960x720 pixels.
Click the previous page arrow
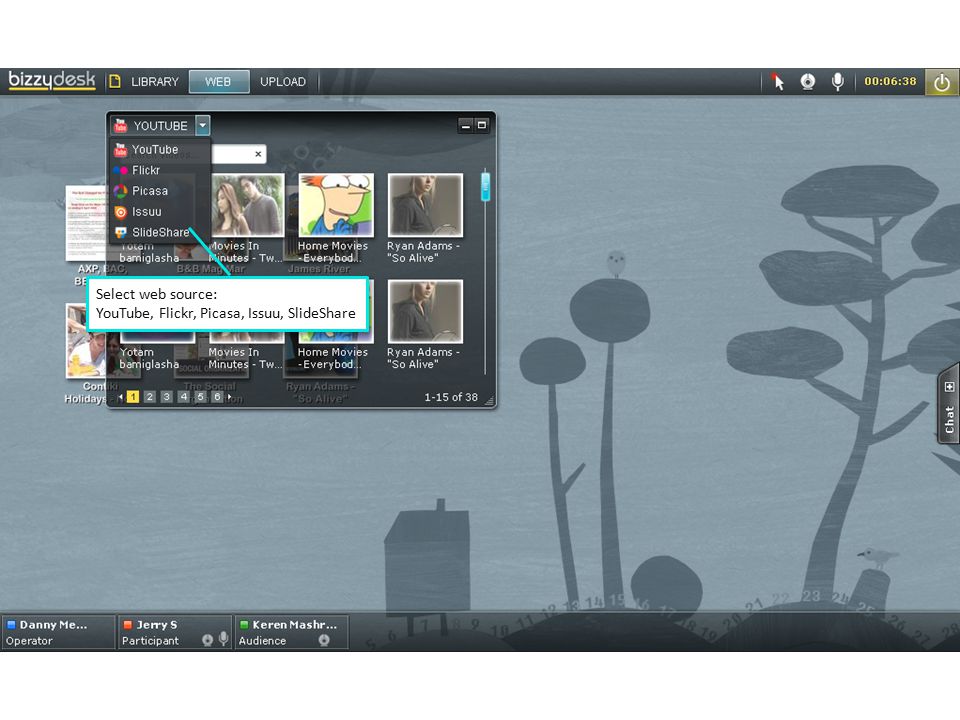(x=121, y=397)
